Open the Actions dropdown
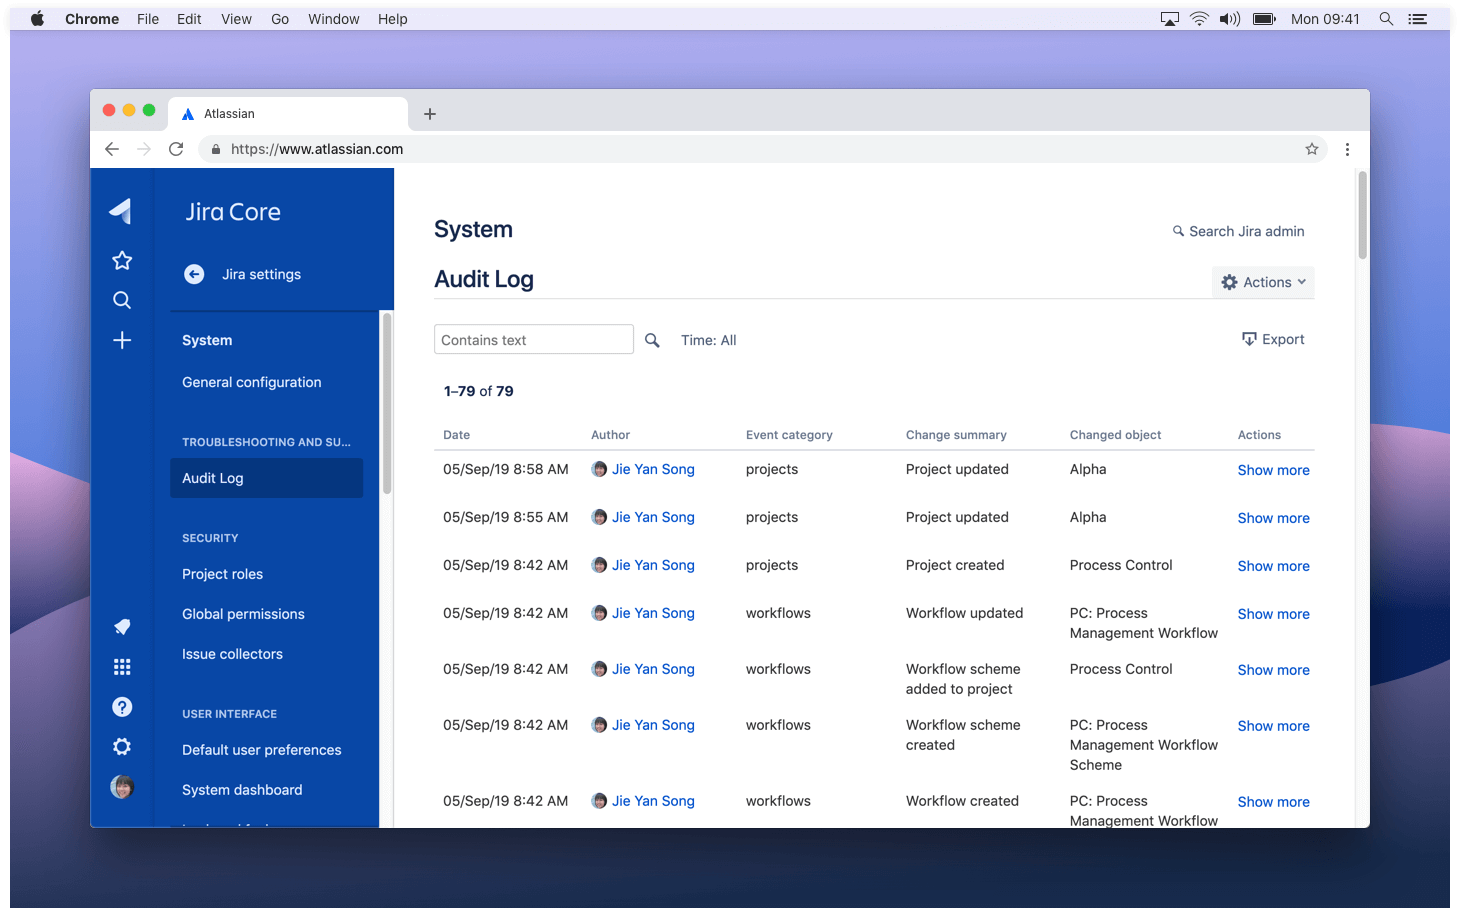The width and height of the screenshot is (1460, 908). (1263, 281)
